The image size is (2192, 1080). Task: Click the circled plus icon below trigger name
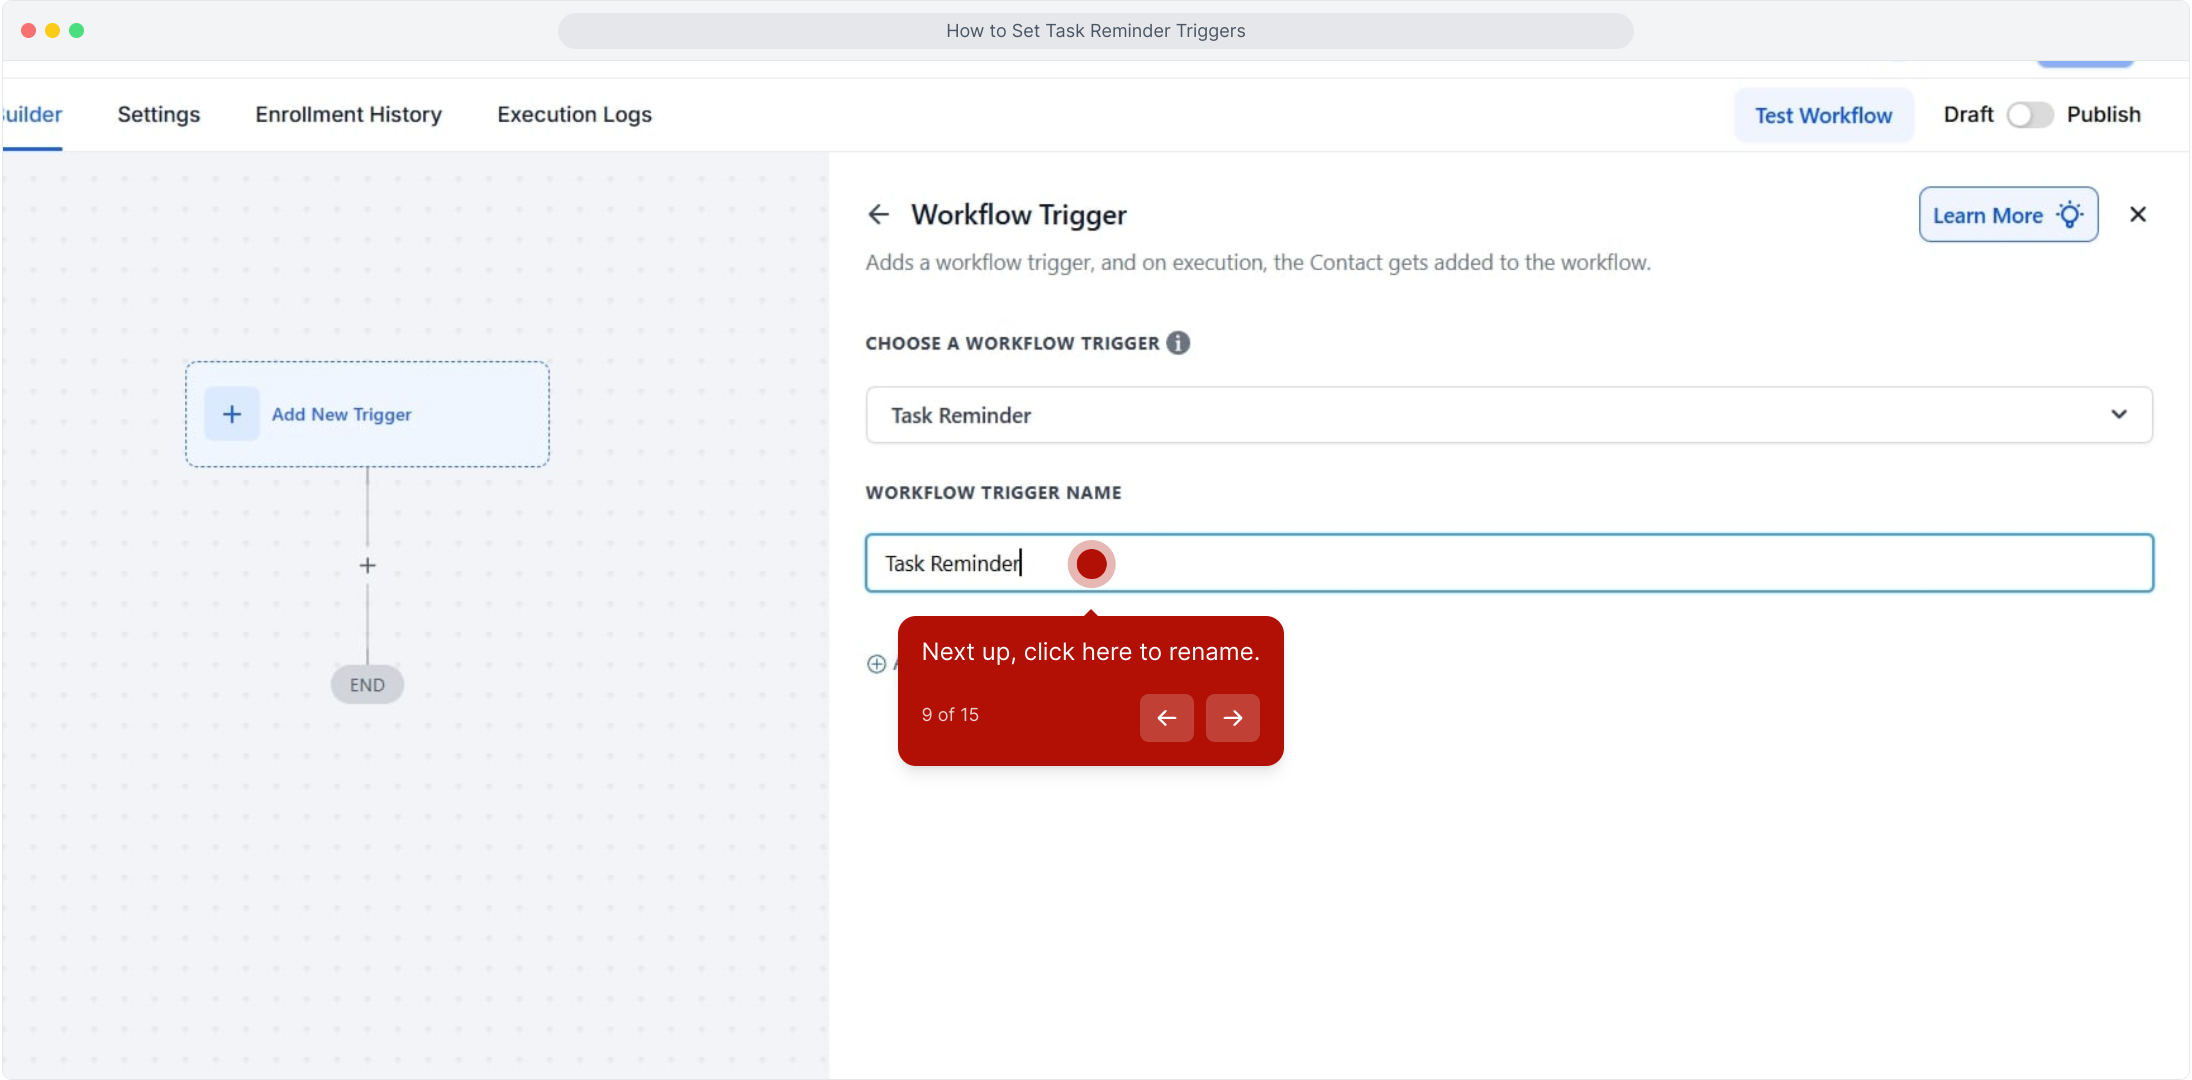coord(876,664)
